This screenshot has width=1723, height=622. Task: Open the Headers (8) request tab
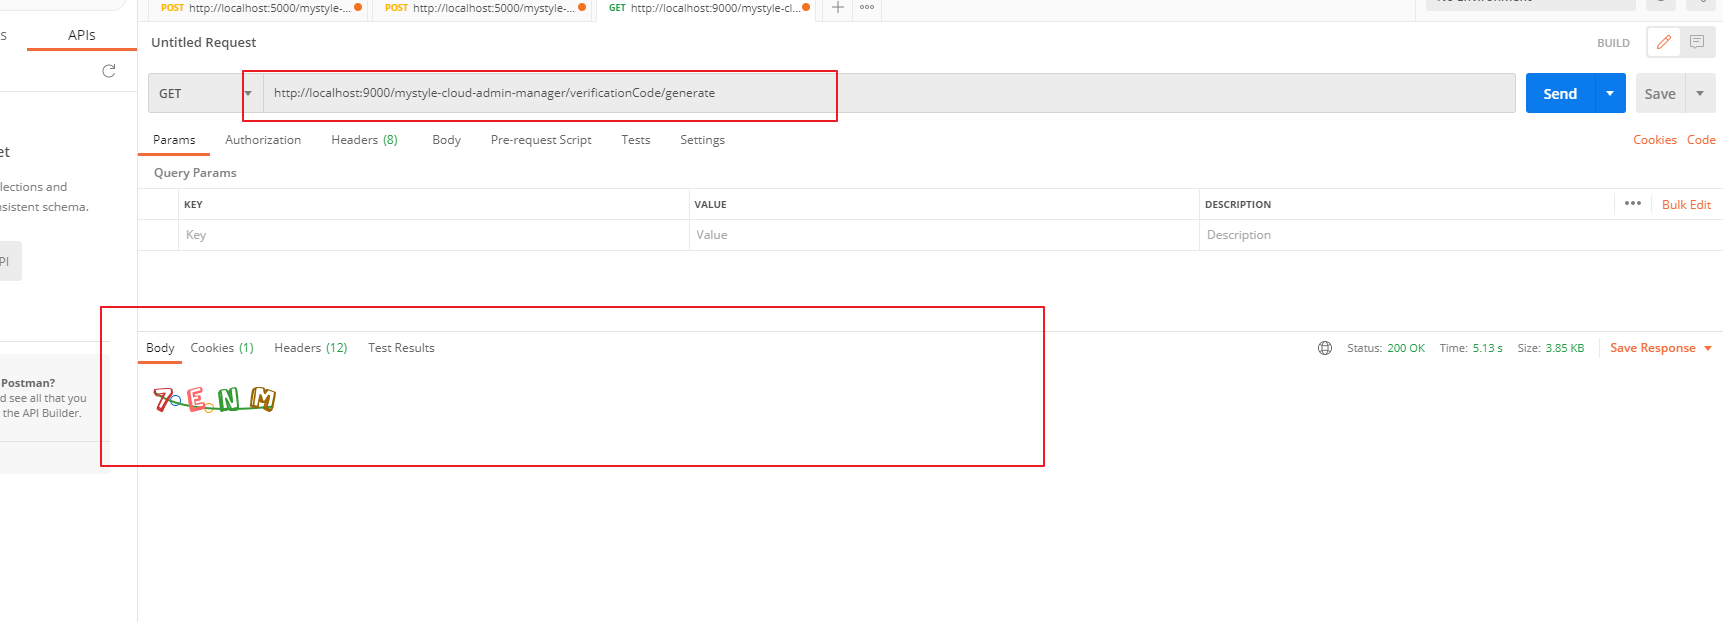click(364, 140)
